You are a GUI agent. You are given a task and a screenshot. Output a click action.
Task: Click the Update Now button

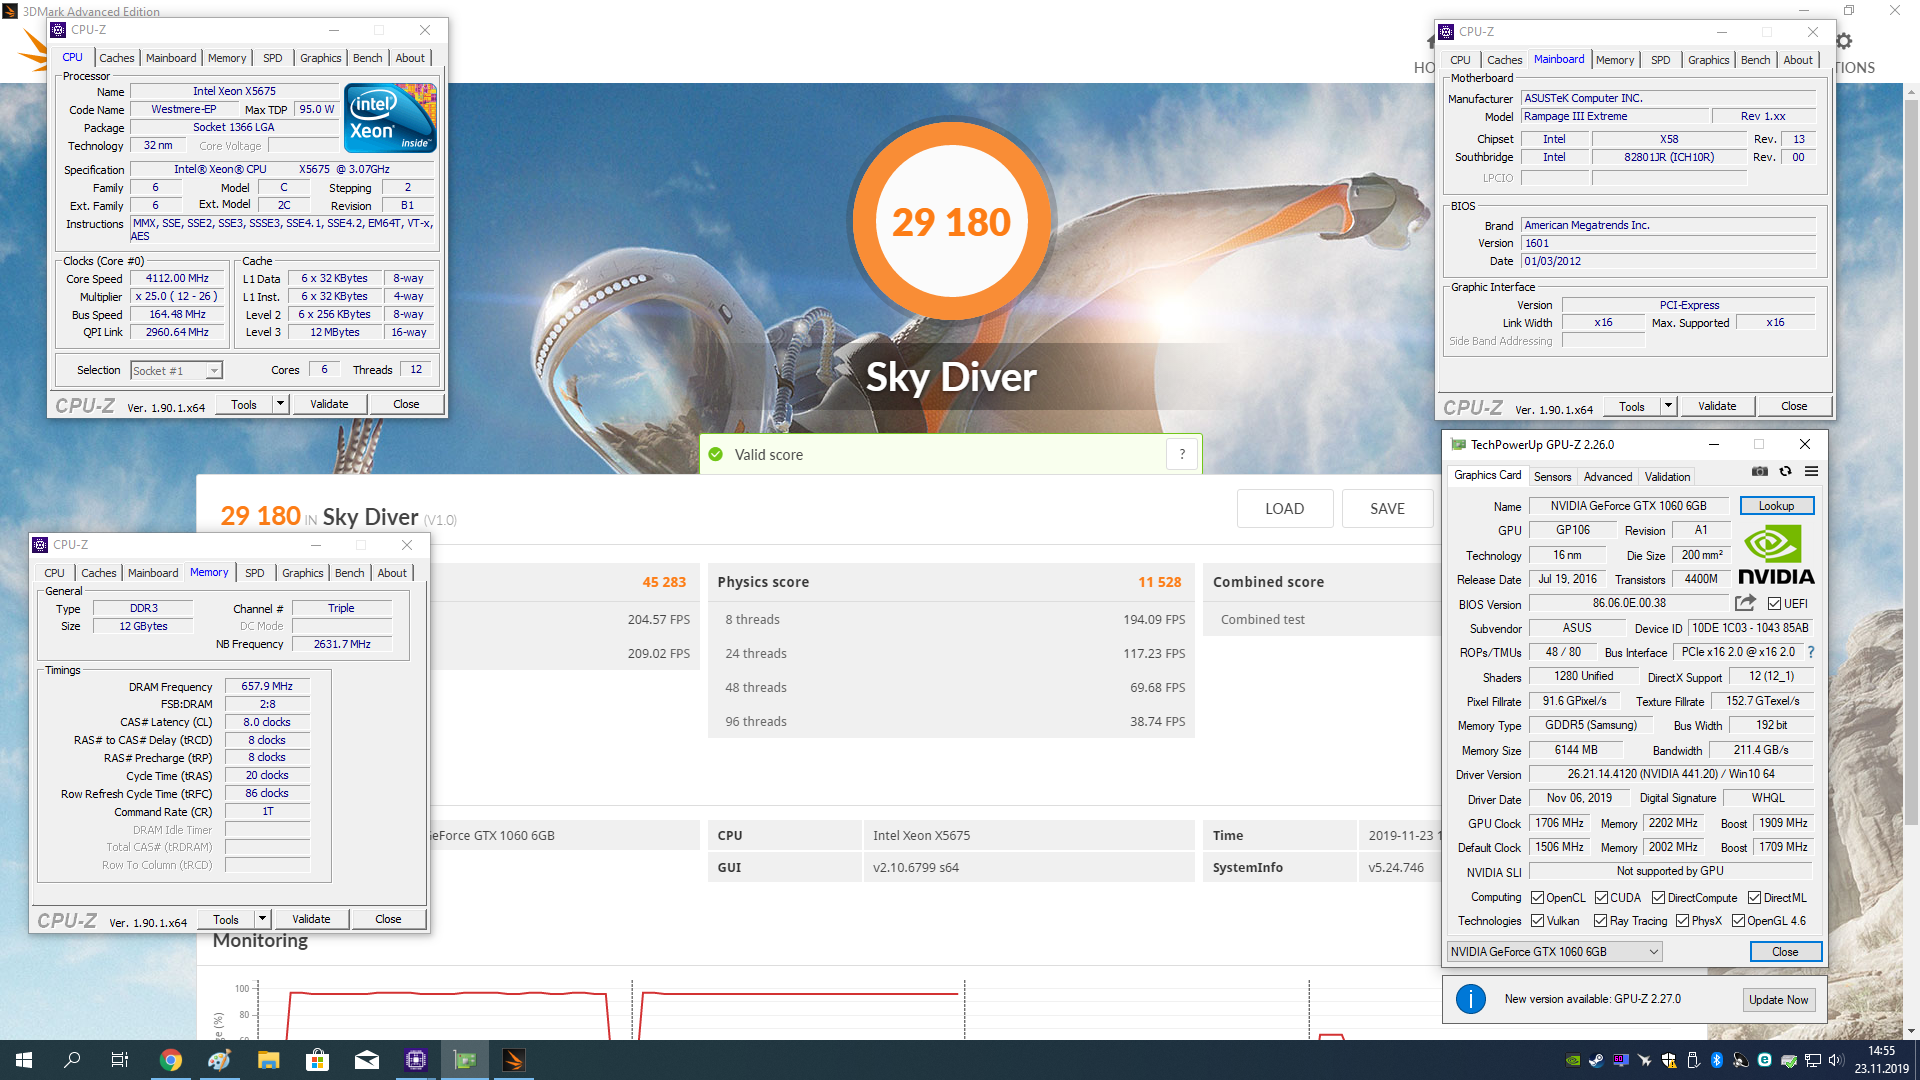[1778, 1000]
